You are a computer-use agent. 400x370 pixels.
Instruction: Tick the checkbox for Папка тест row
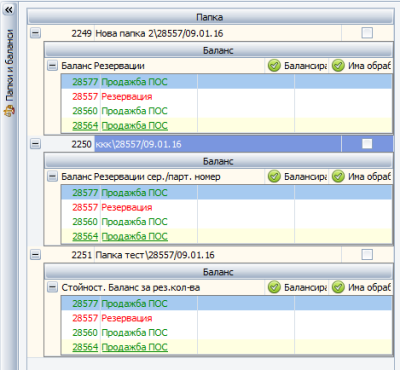coord(367,255)
